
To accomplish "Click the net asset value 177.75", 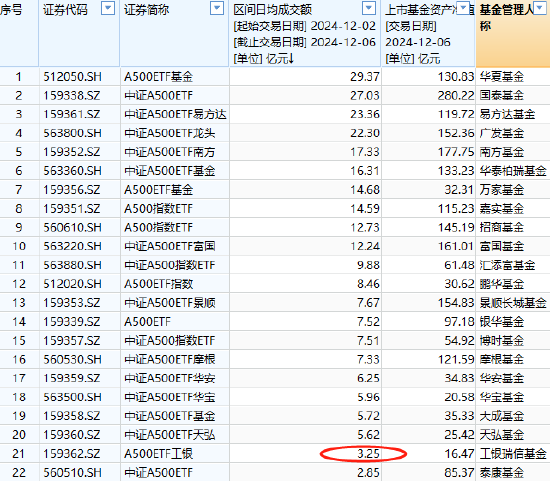I will [456, 152].
